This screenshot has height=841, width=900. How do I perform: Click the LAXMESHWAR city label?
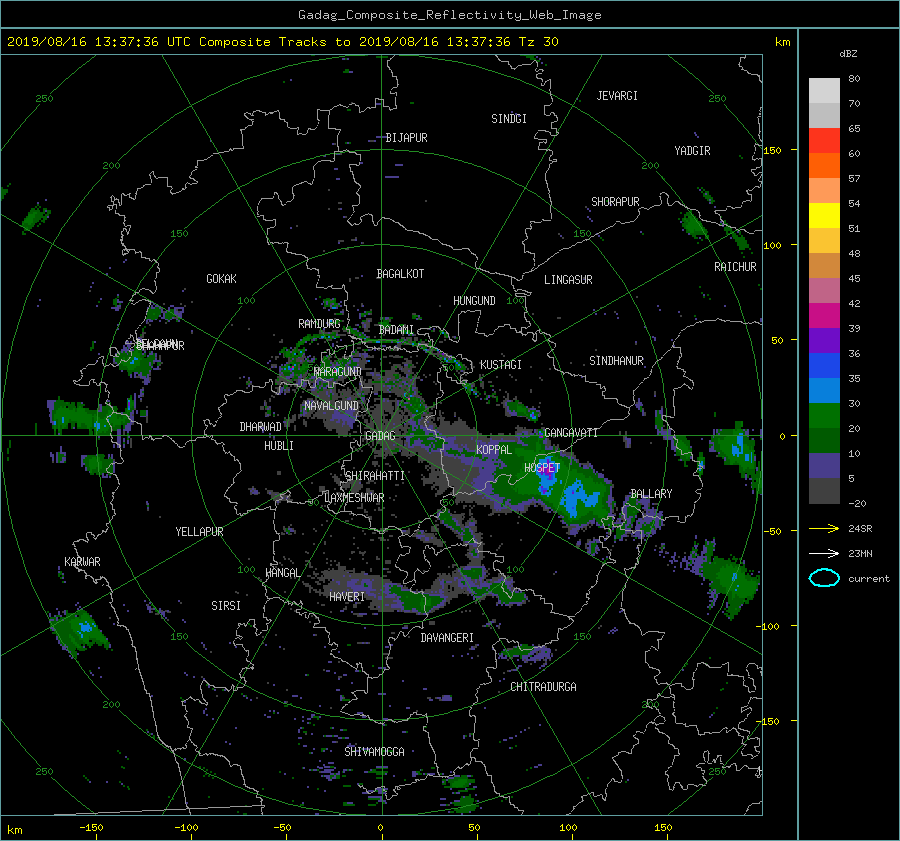tap(354, 498)
